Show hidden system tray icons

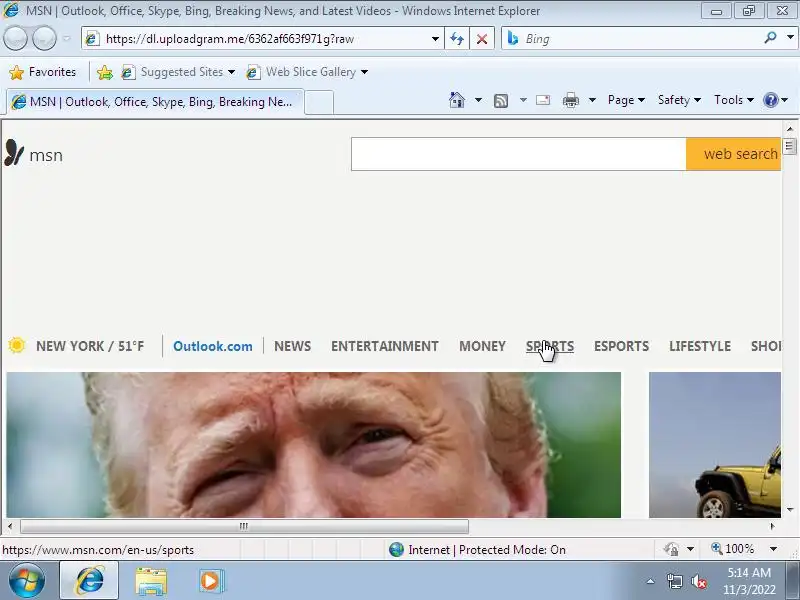[x=651, y=581]
